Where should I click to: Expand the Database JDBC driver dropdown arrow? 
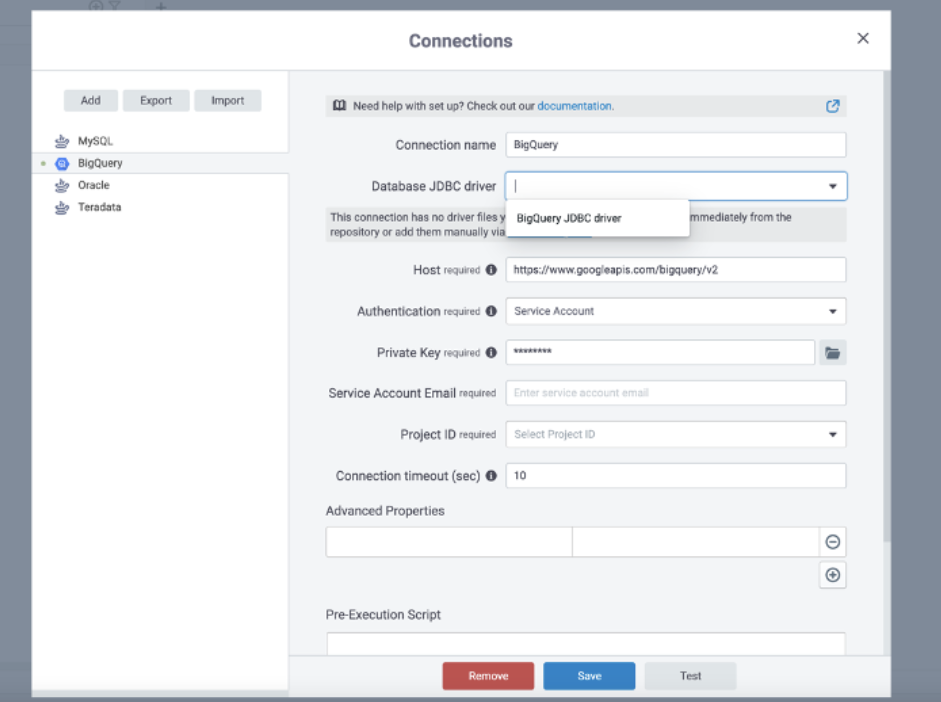pos(832,187)
